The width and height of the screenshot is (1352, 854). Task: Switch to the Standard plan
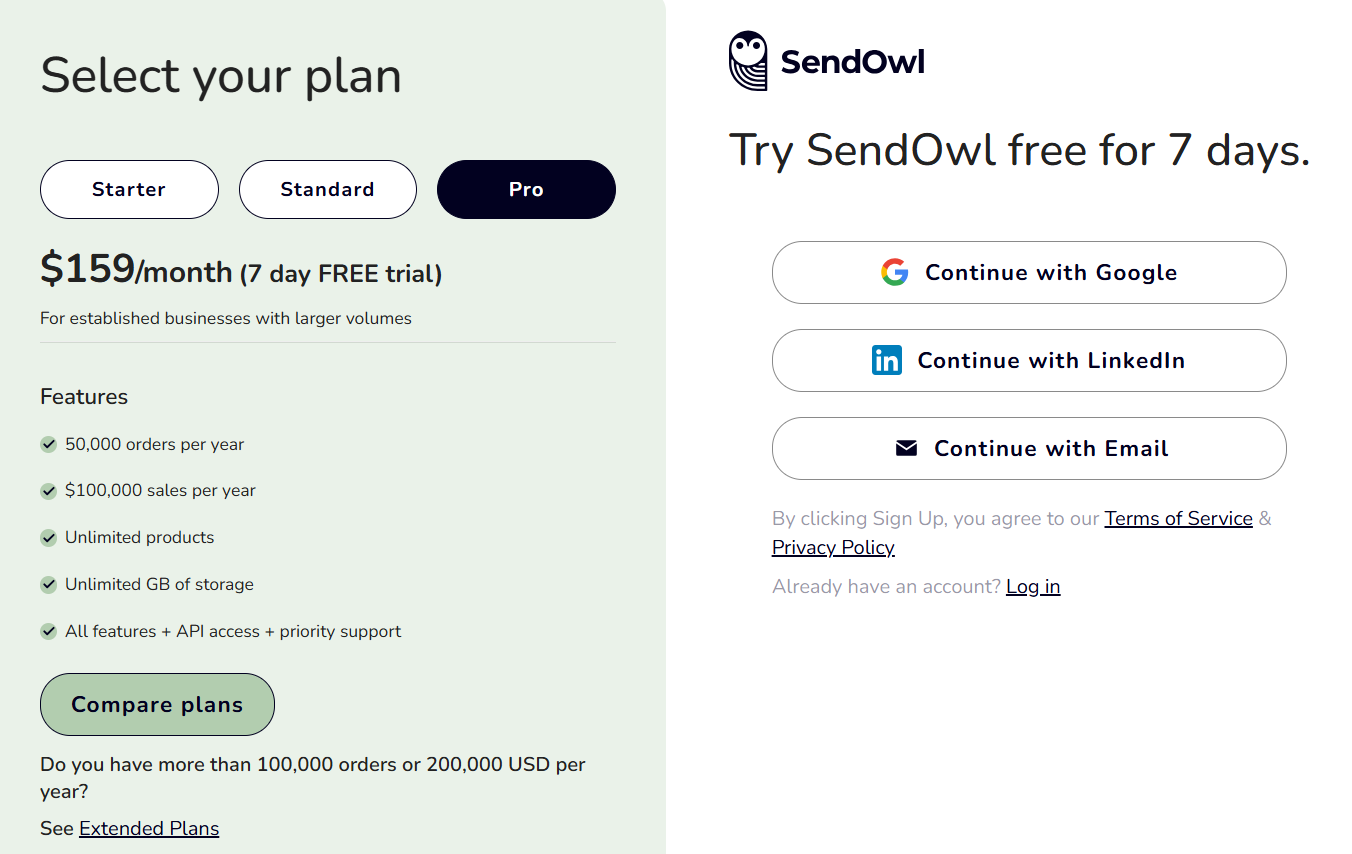pos(327,189)
